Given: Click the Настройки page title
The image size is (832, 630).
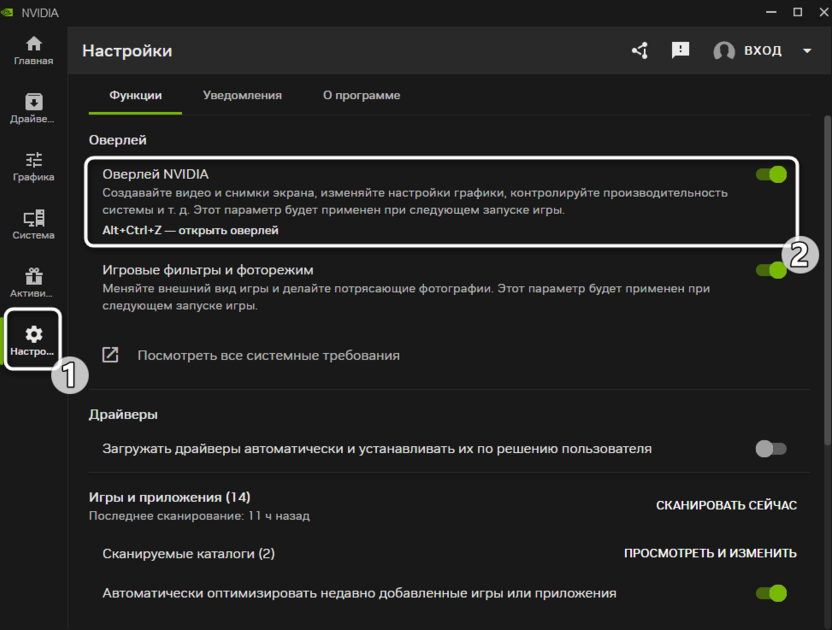Looking at the screenshot, I should [x=127, y=51].
